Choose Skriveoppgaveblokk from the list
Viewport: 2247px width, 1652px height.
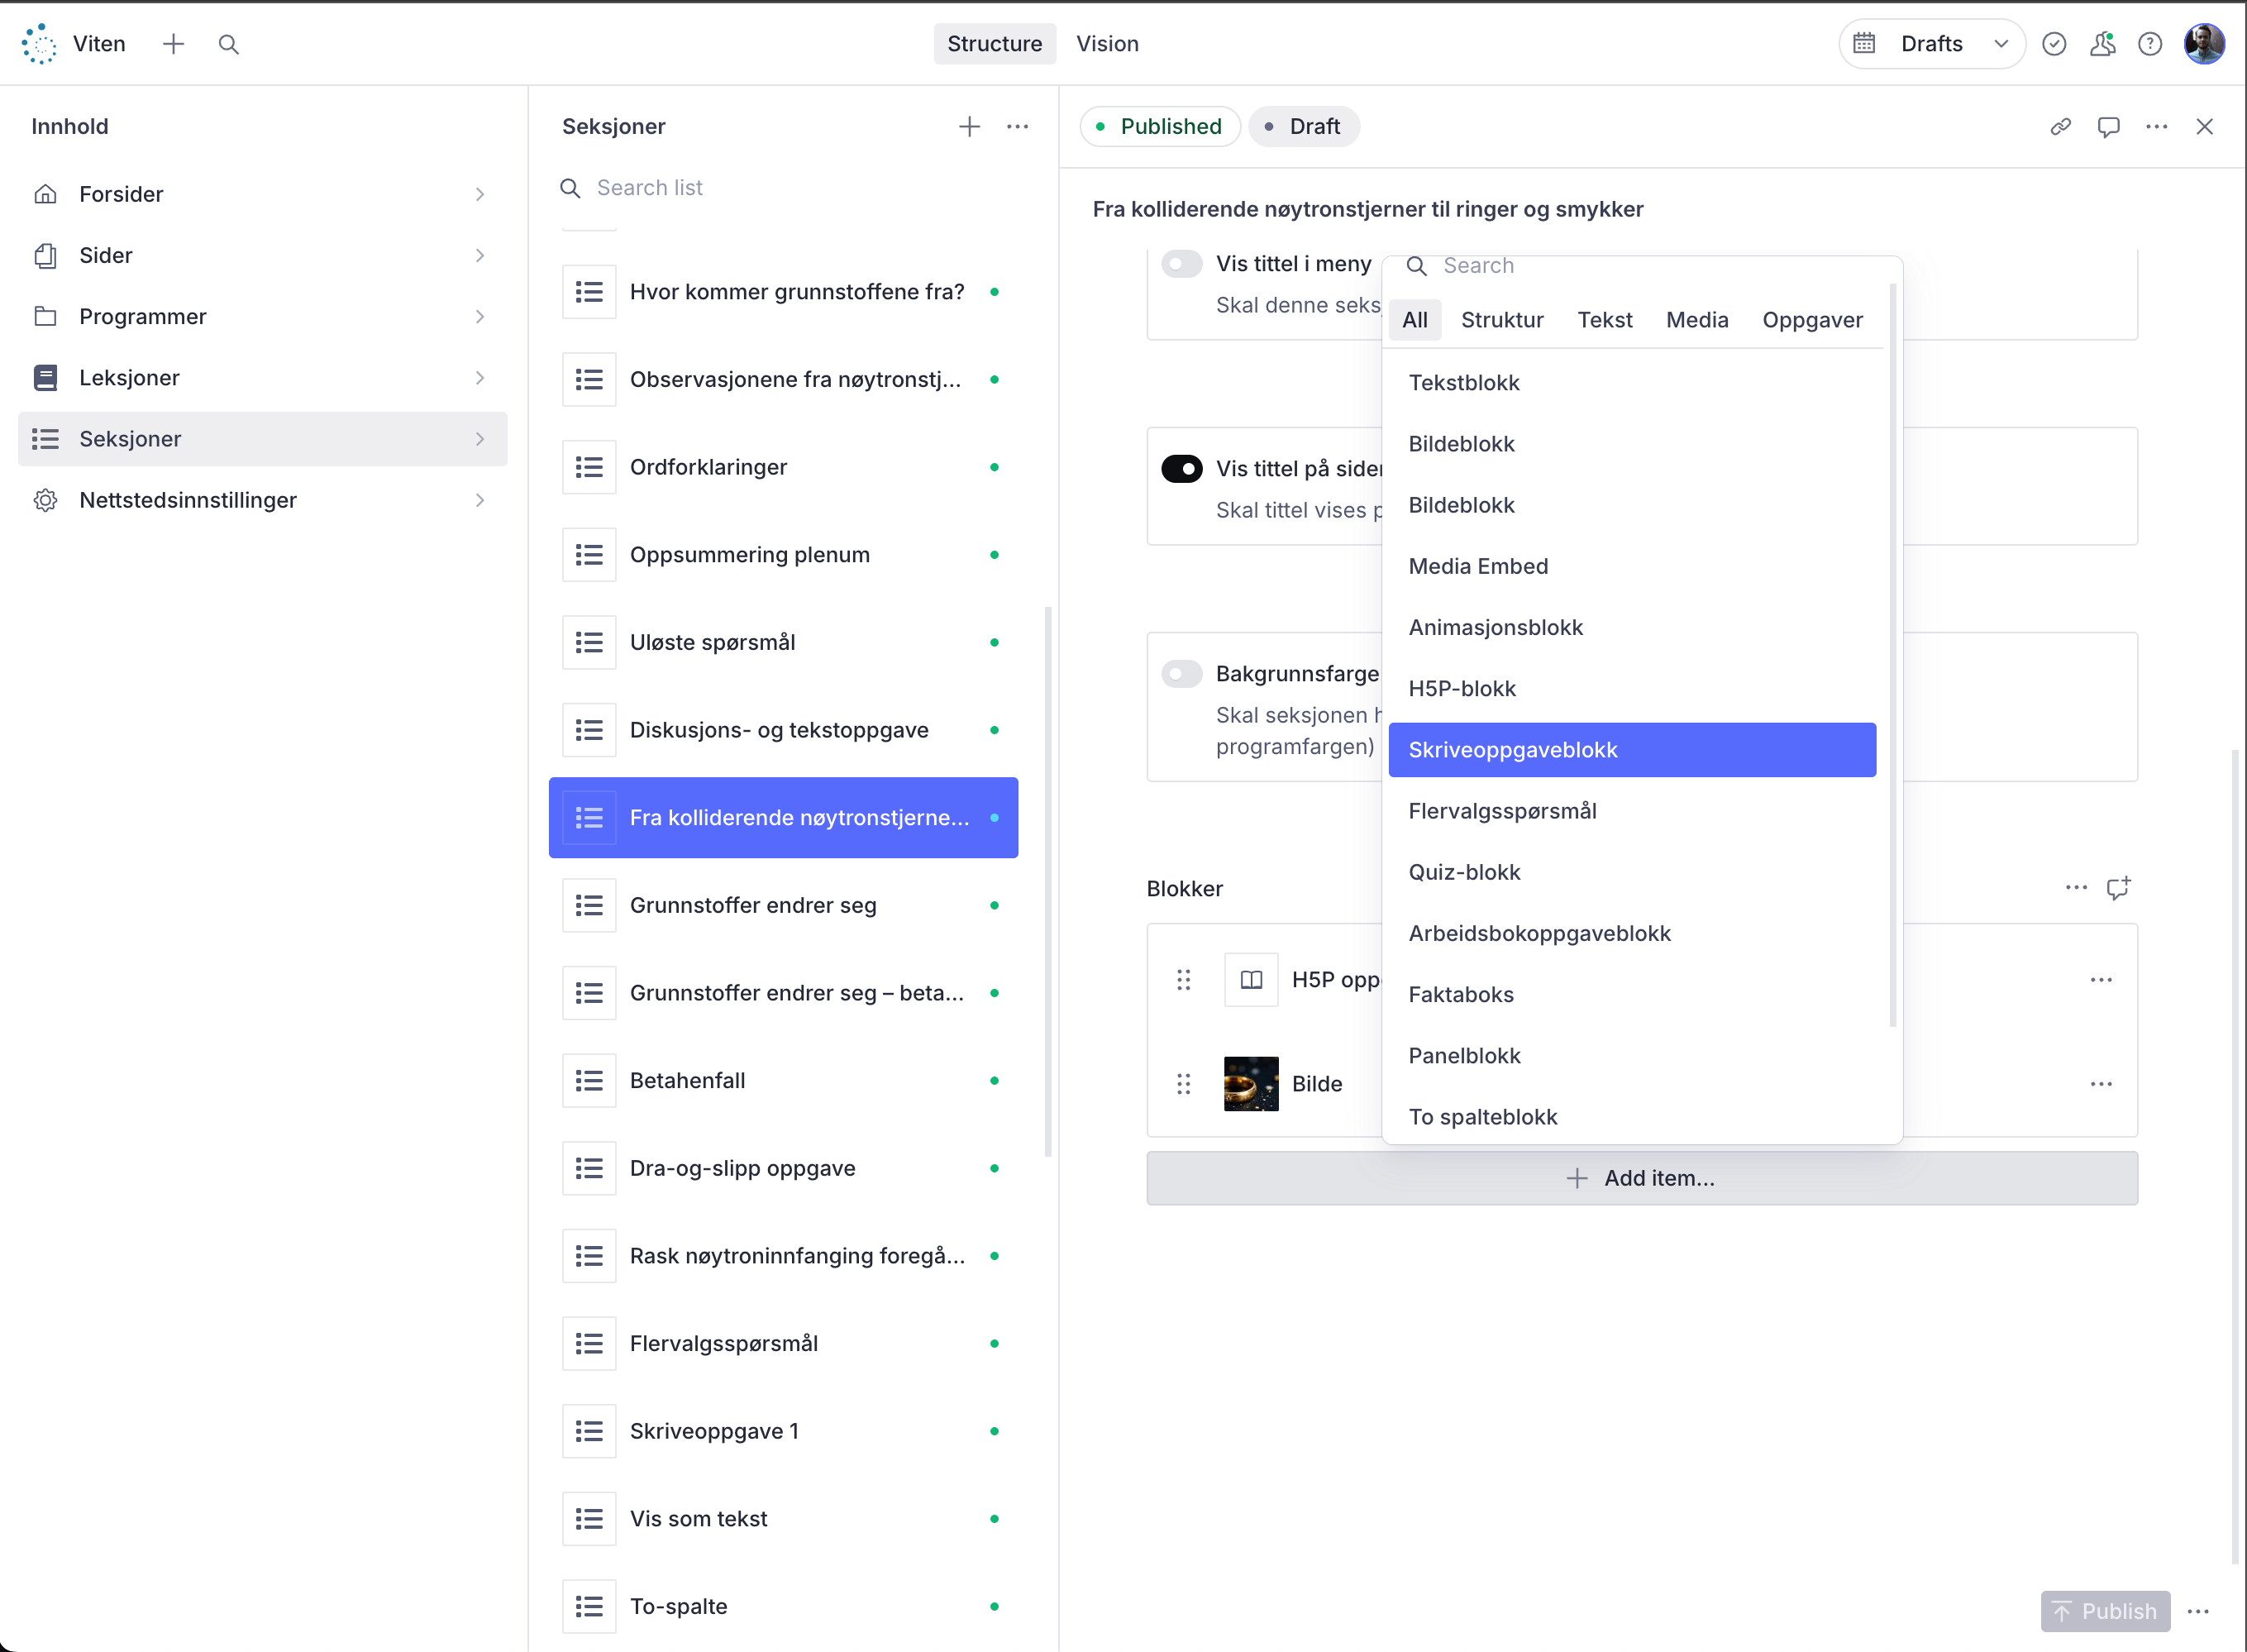coord(1631,750)
